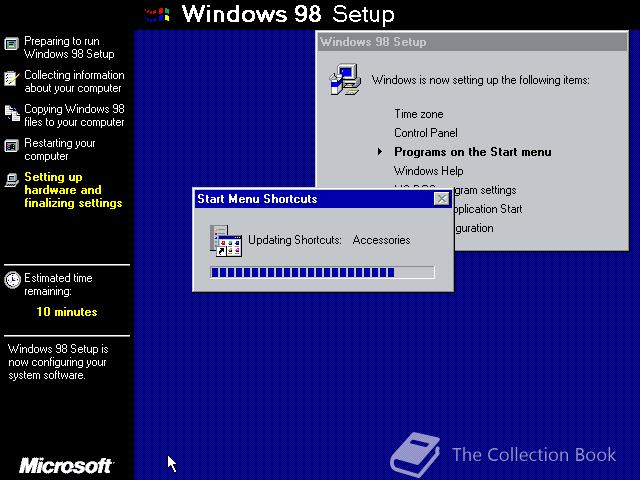Click the 'Updating Shortcuts:' label

[295, 240]
